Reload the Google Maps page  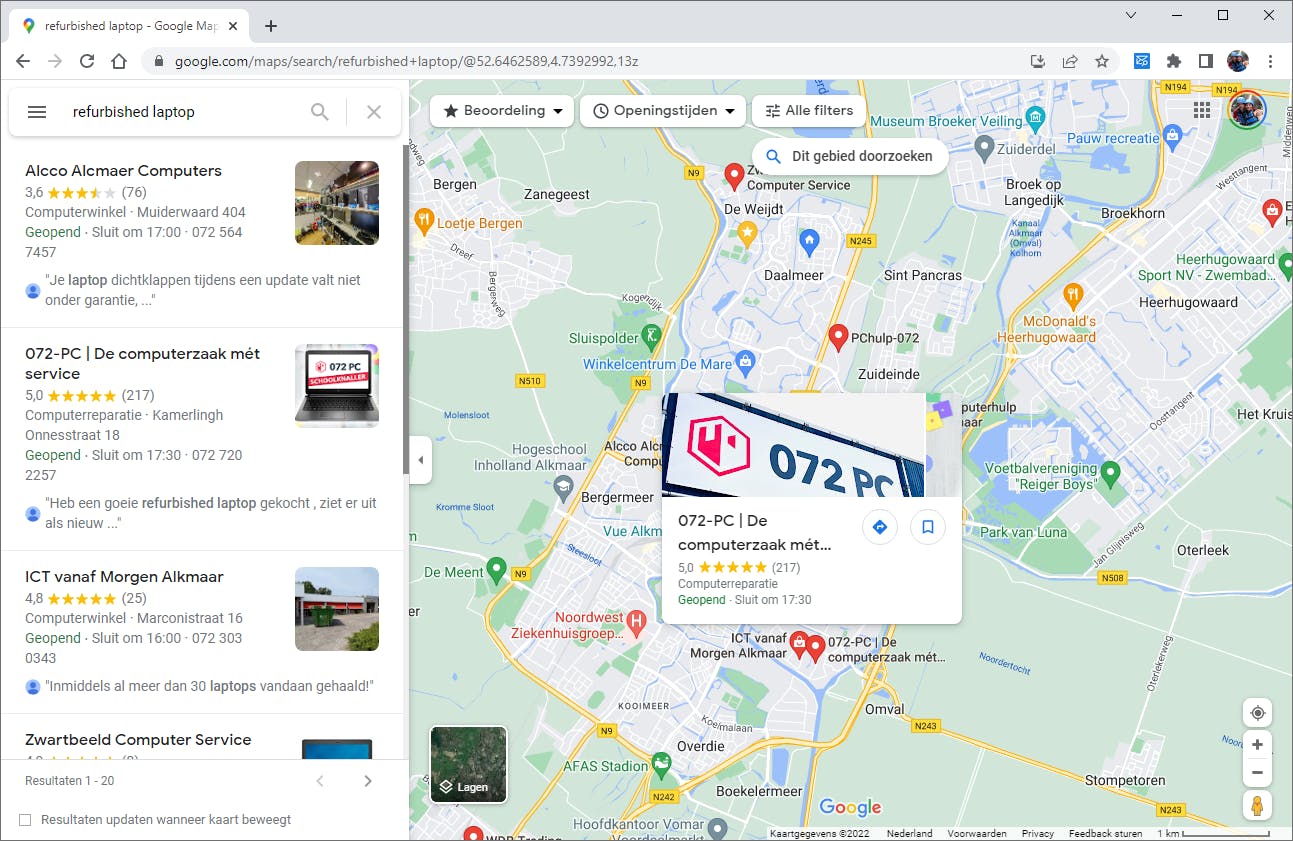point(87,61)
